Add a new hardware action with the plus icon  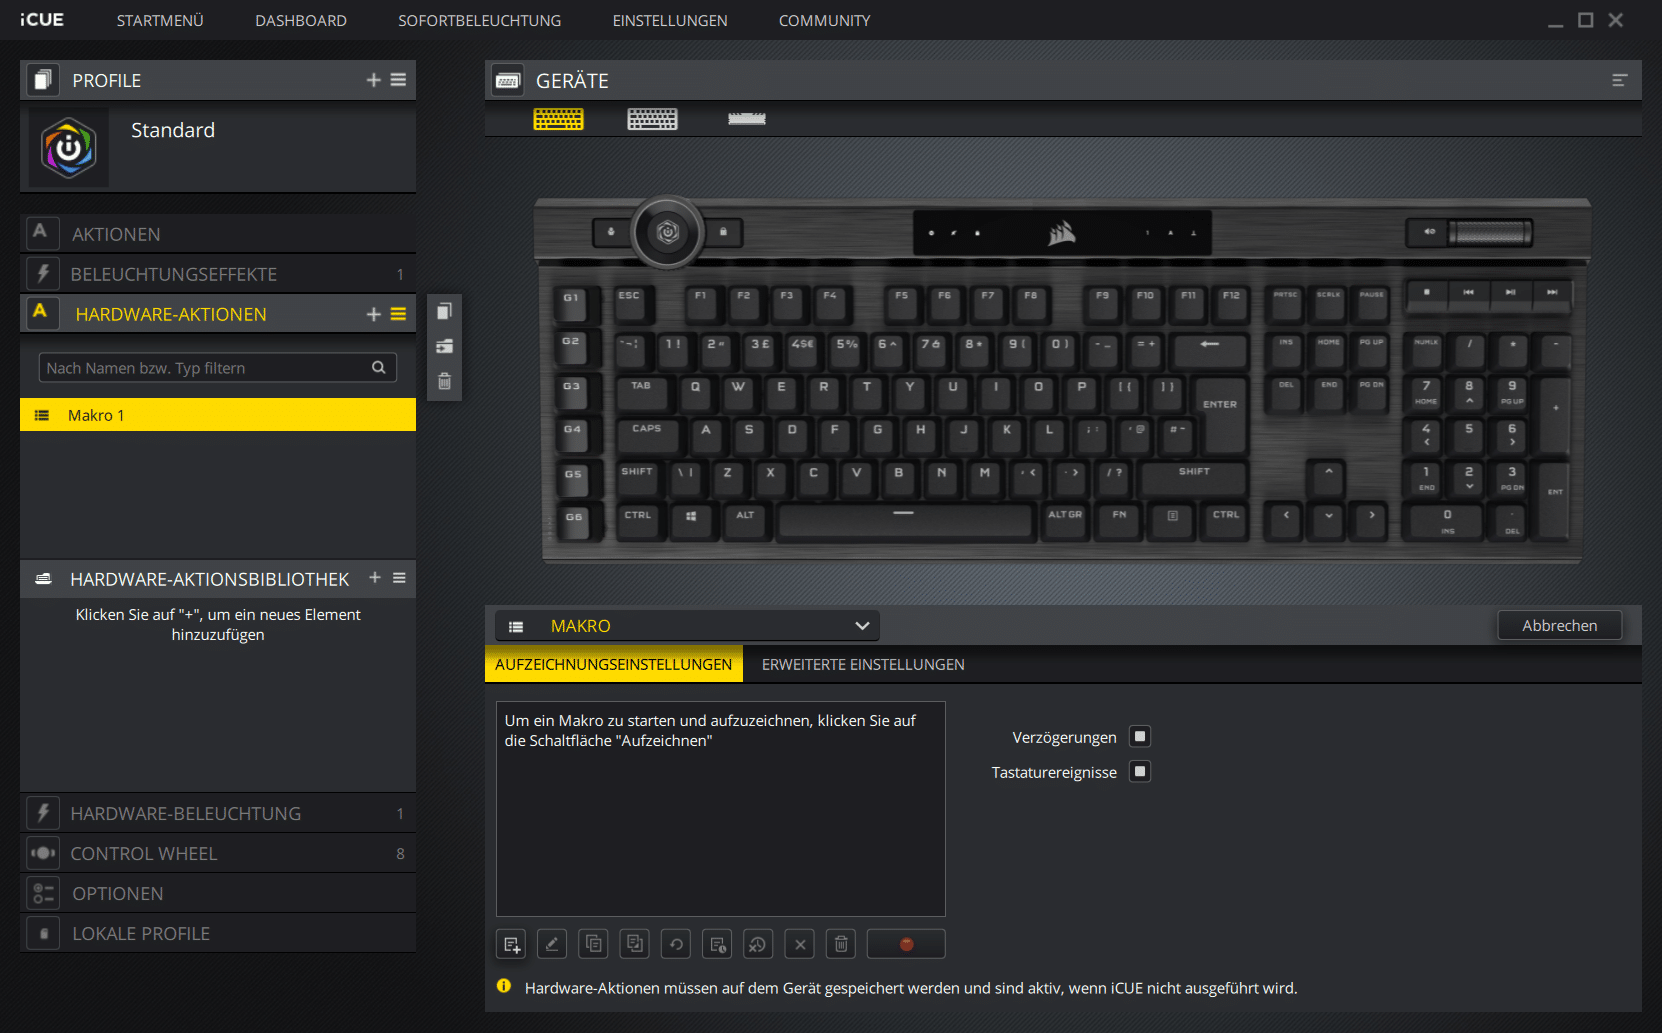click(x=373, y=314)
